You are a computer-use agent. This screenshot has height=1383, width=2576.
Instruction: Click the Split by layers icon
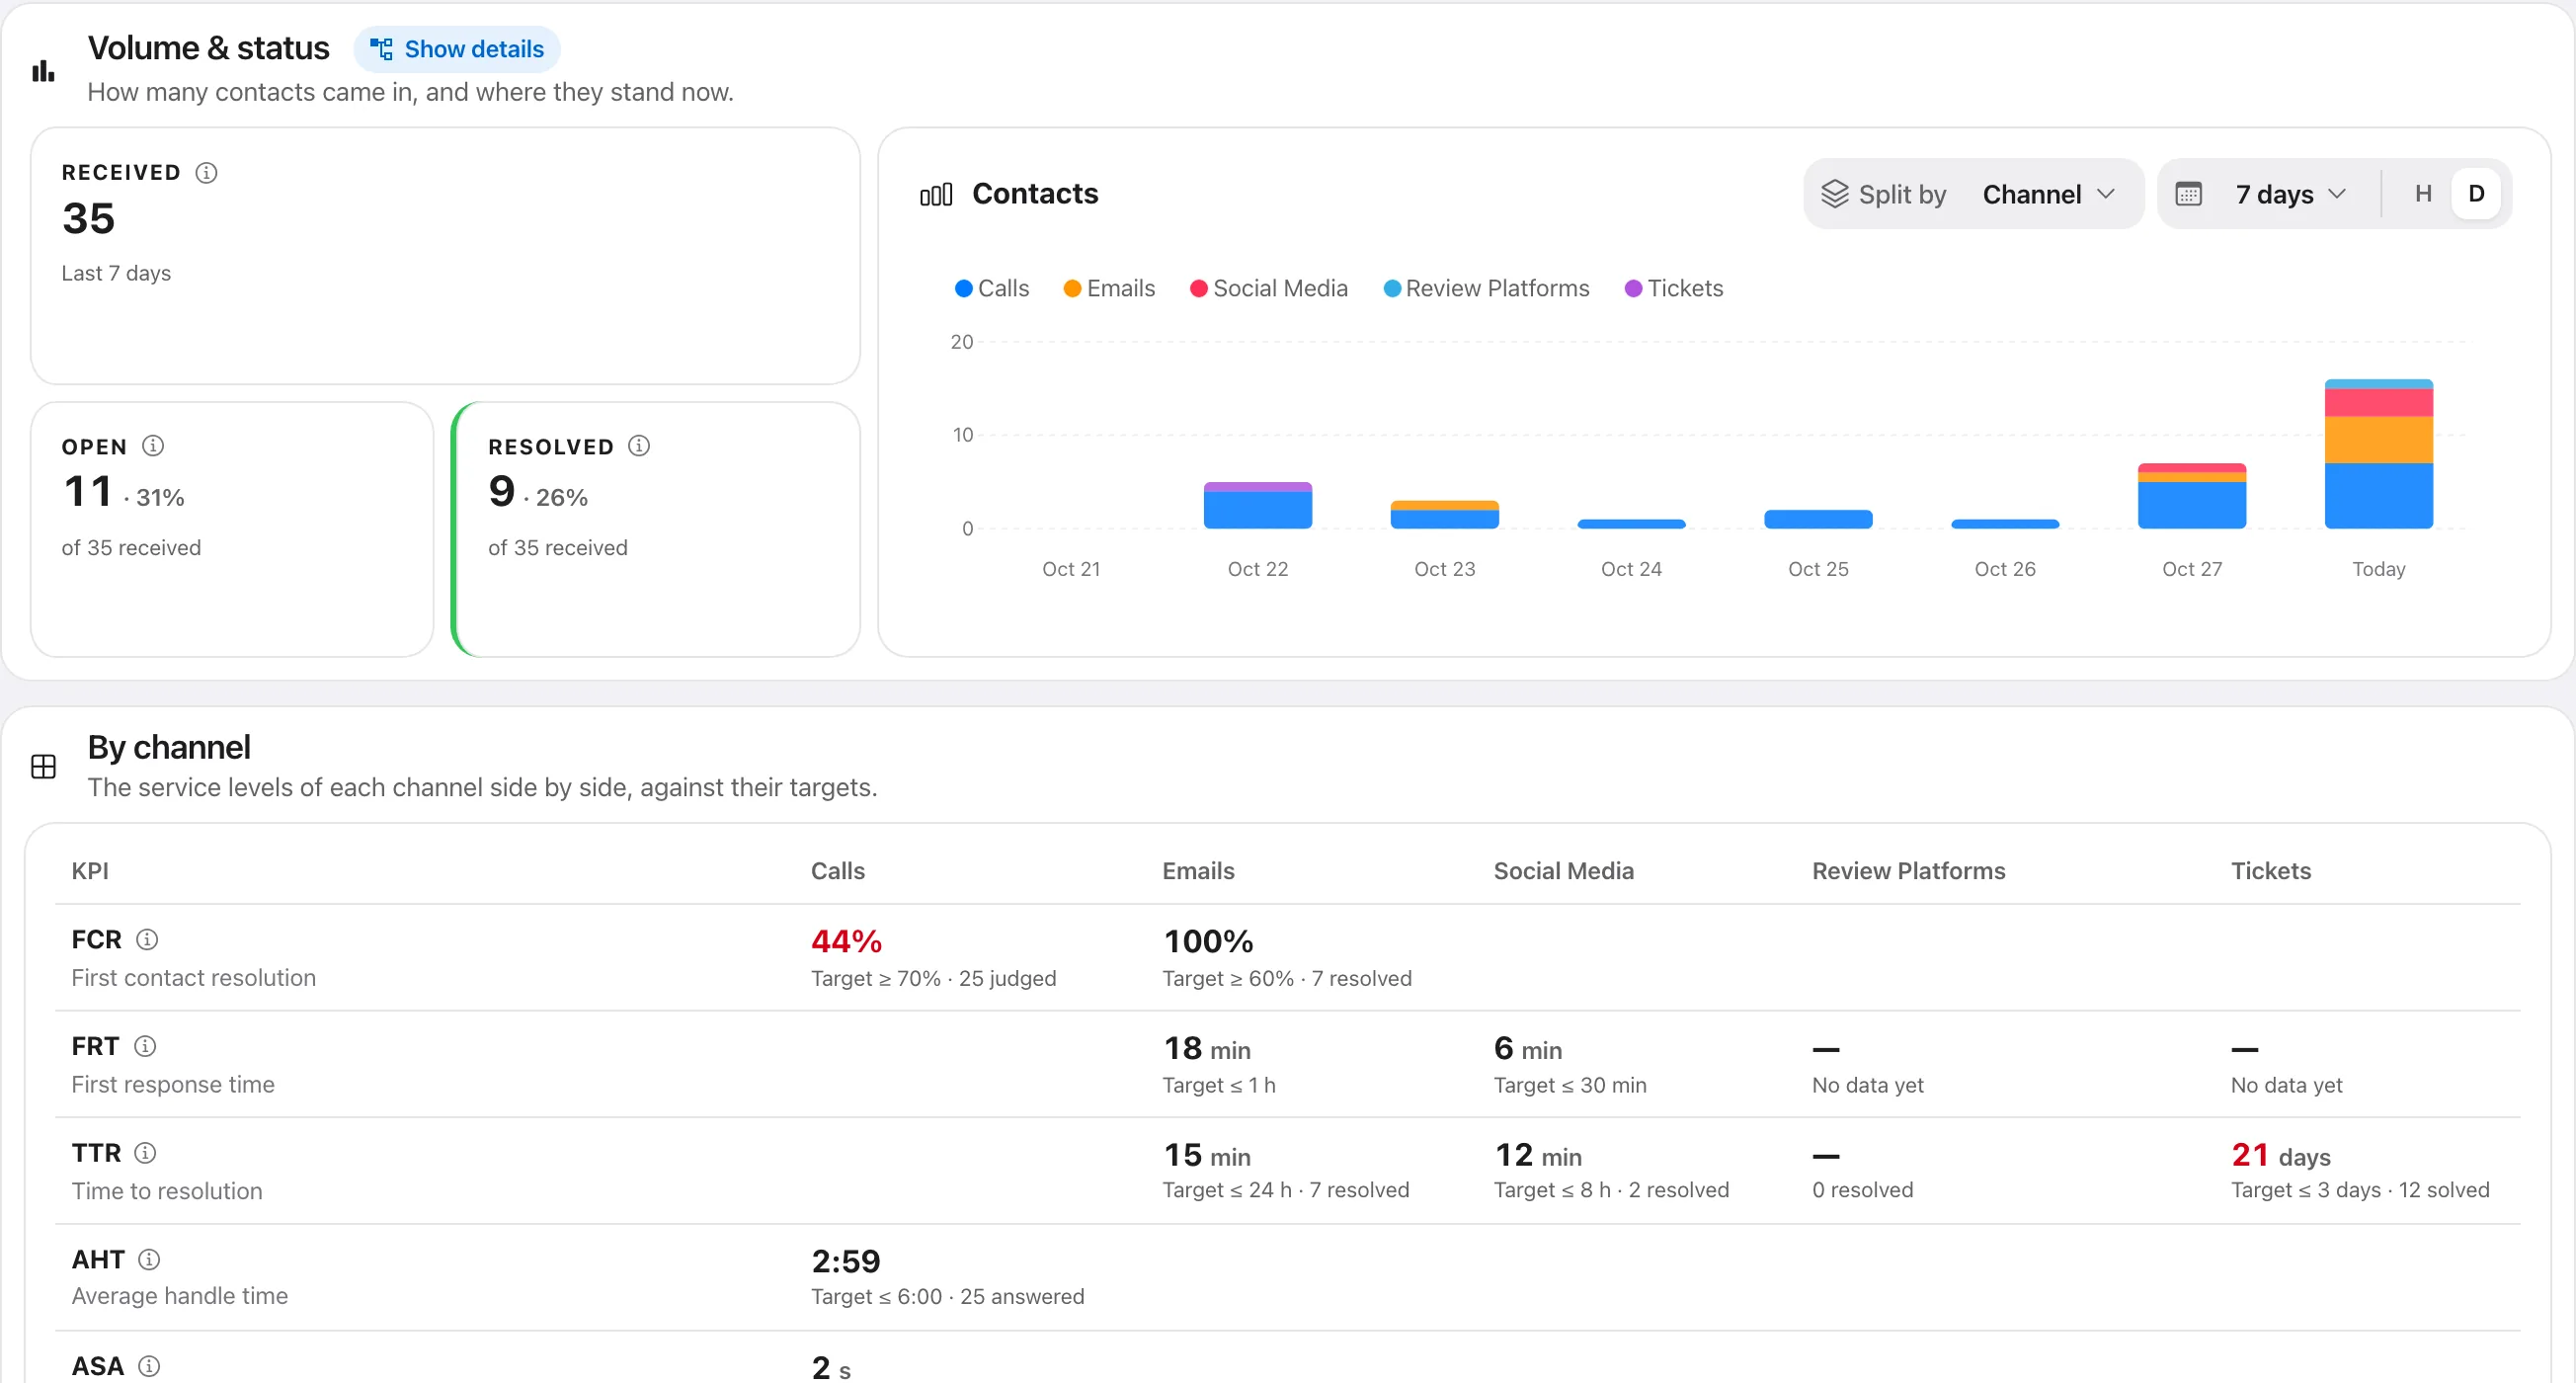(x=1835, y=194)
